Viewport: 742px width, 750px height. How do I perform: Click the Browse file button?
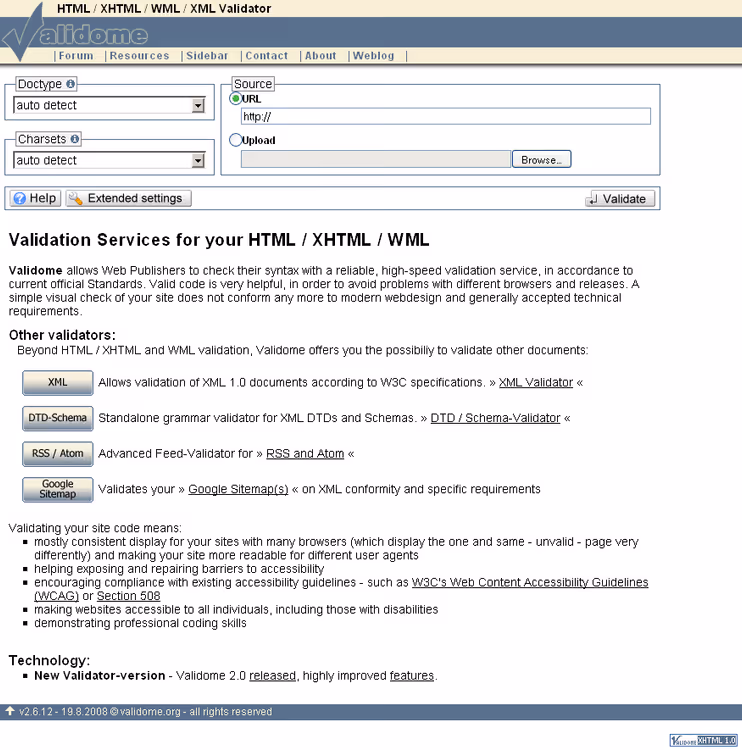[542, 159]
